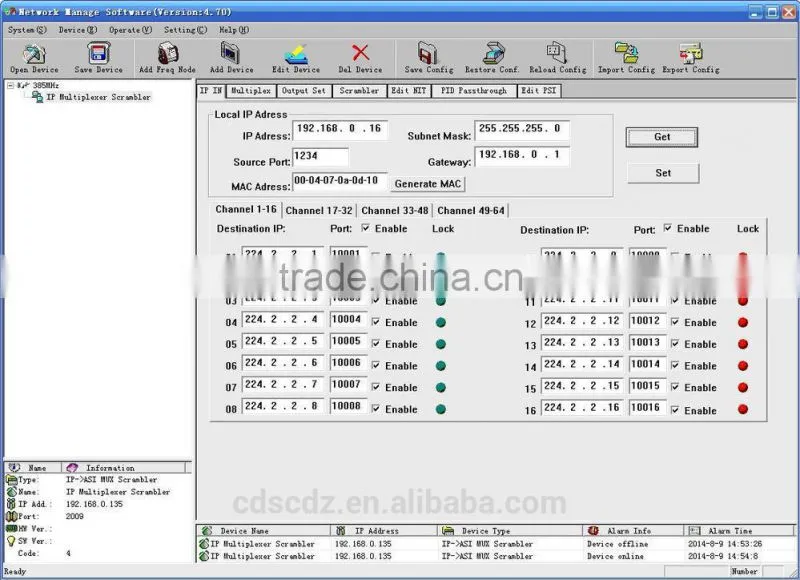Click Add Device toolbar icon
The width and height of the screenshot is (800, 580).
(x=231, y=53)
